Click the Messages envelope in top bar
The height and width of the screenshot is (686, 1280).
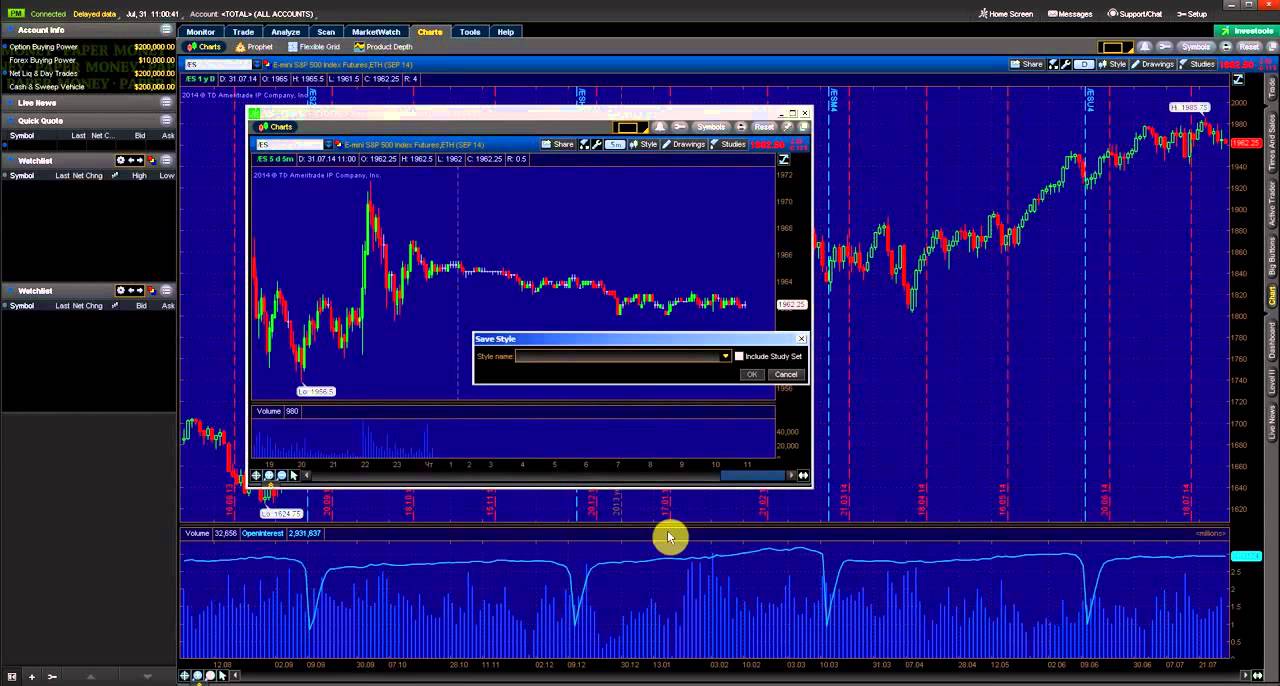(x=1069, y=14)
